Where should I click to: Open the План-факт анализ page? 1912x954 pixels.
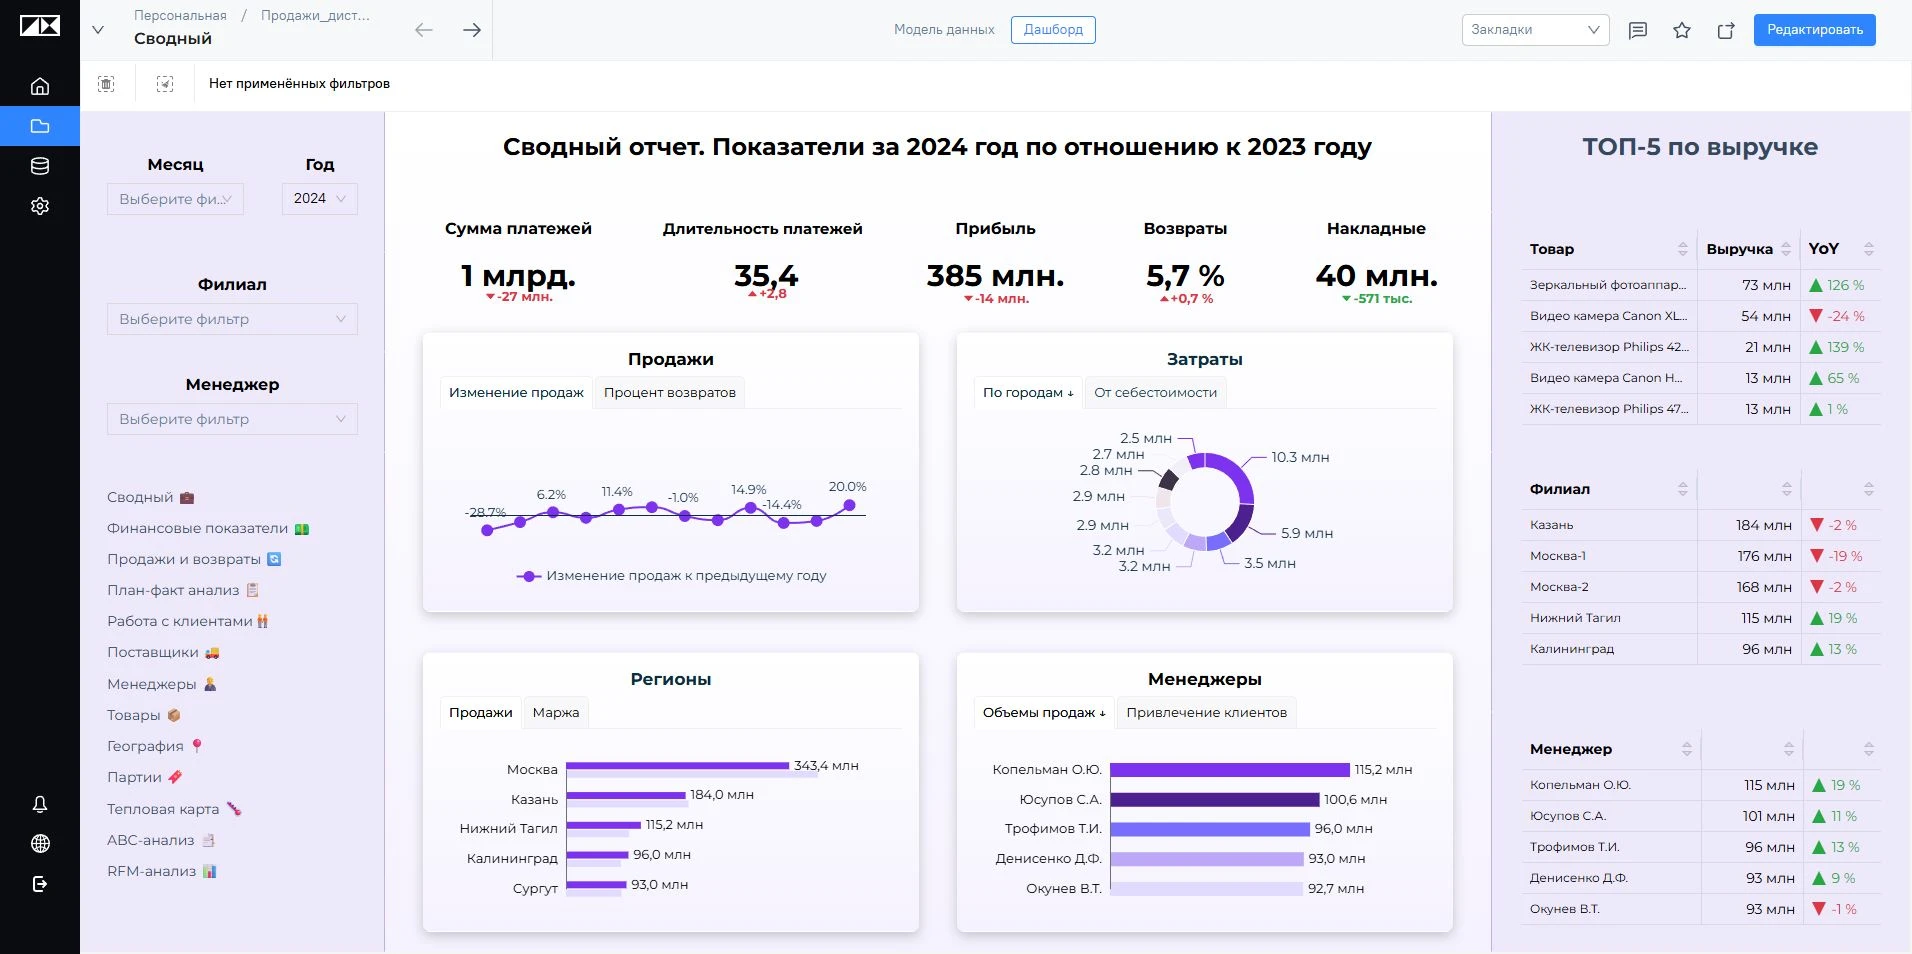183,590
